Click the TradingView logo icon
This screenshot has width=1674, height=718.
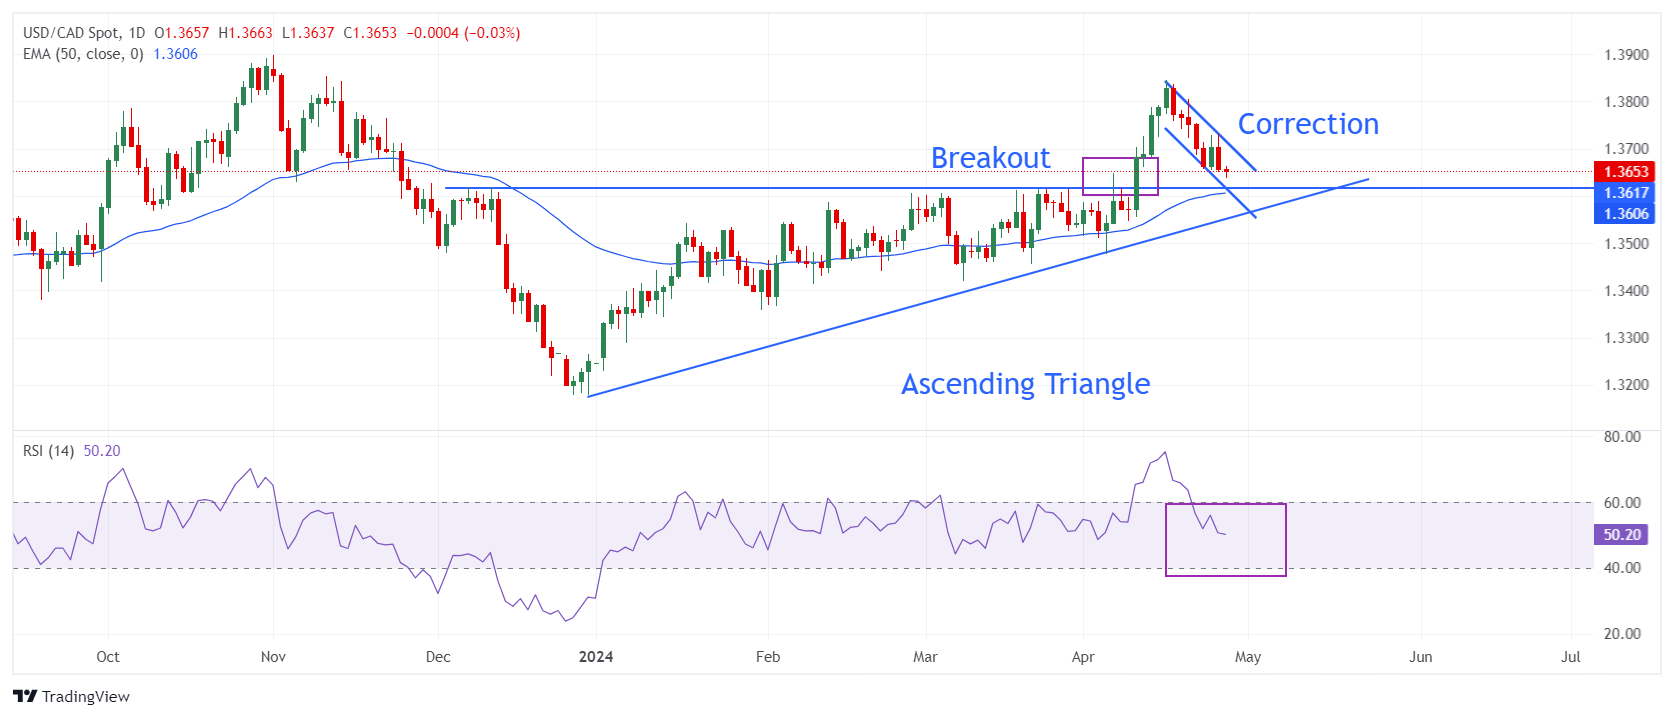point(25,697)
